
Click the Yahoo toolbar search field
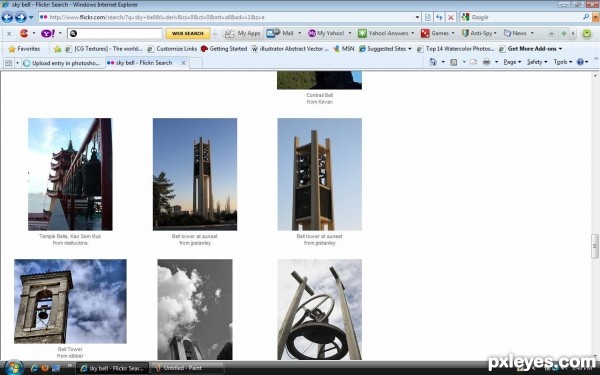tap(115, 34)
